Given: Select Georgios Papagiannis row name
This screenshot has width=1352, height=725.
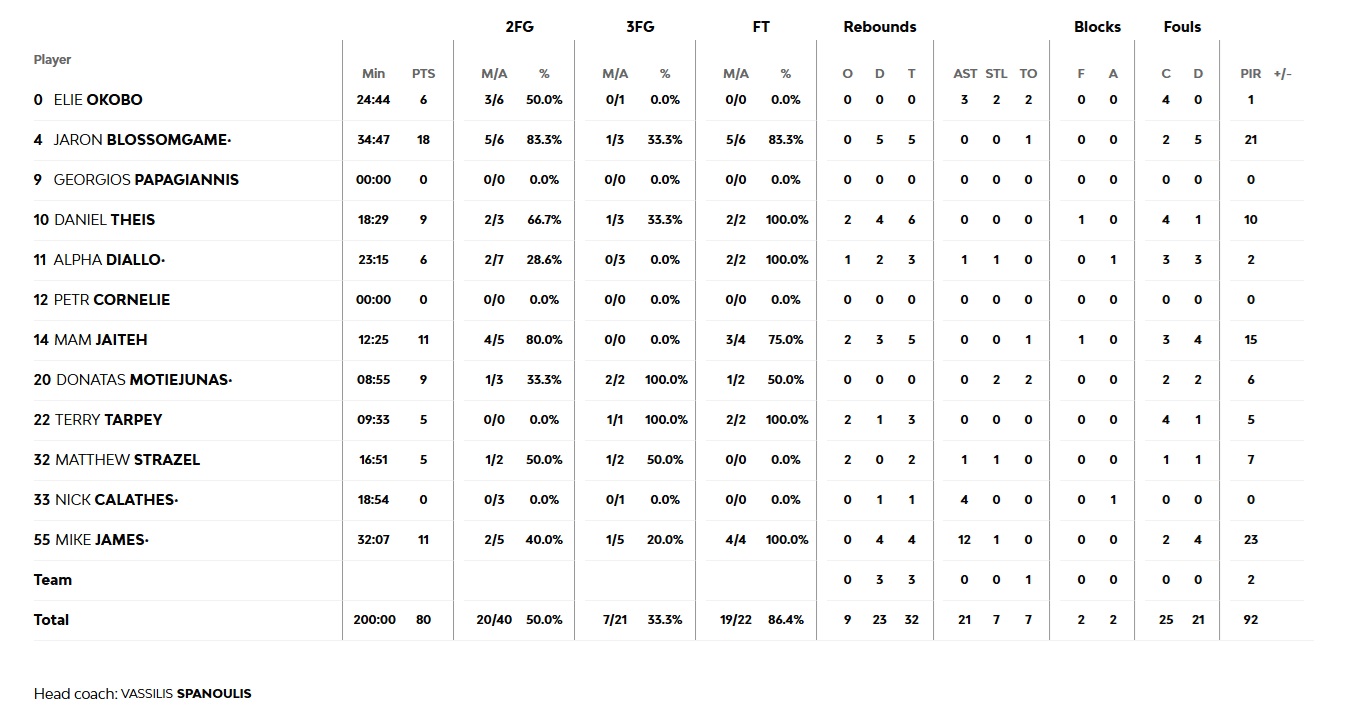Looking at the screenshot, I should coord(146,180).
